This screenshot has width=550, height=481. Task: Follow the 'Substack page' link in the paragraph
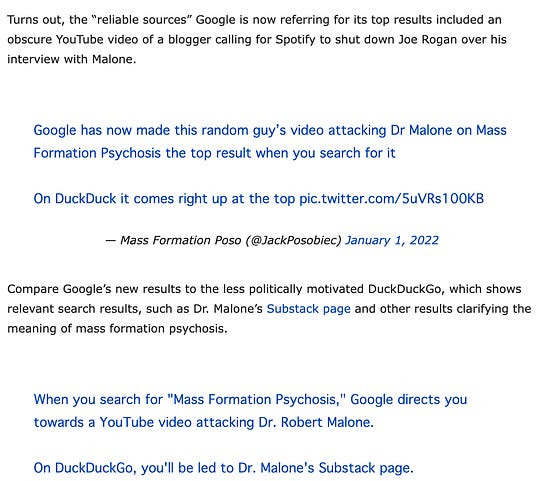tap(308, 309)
